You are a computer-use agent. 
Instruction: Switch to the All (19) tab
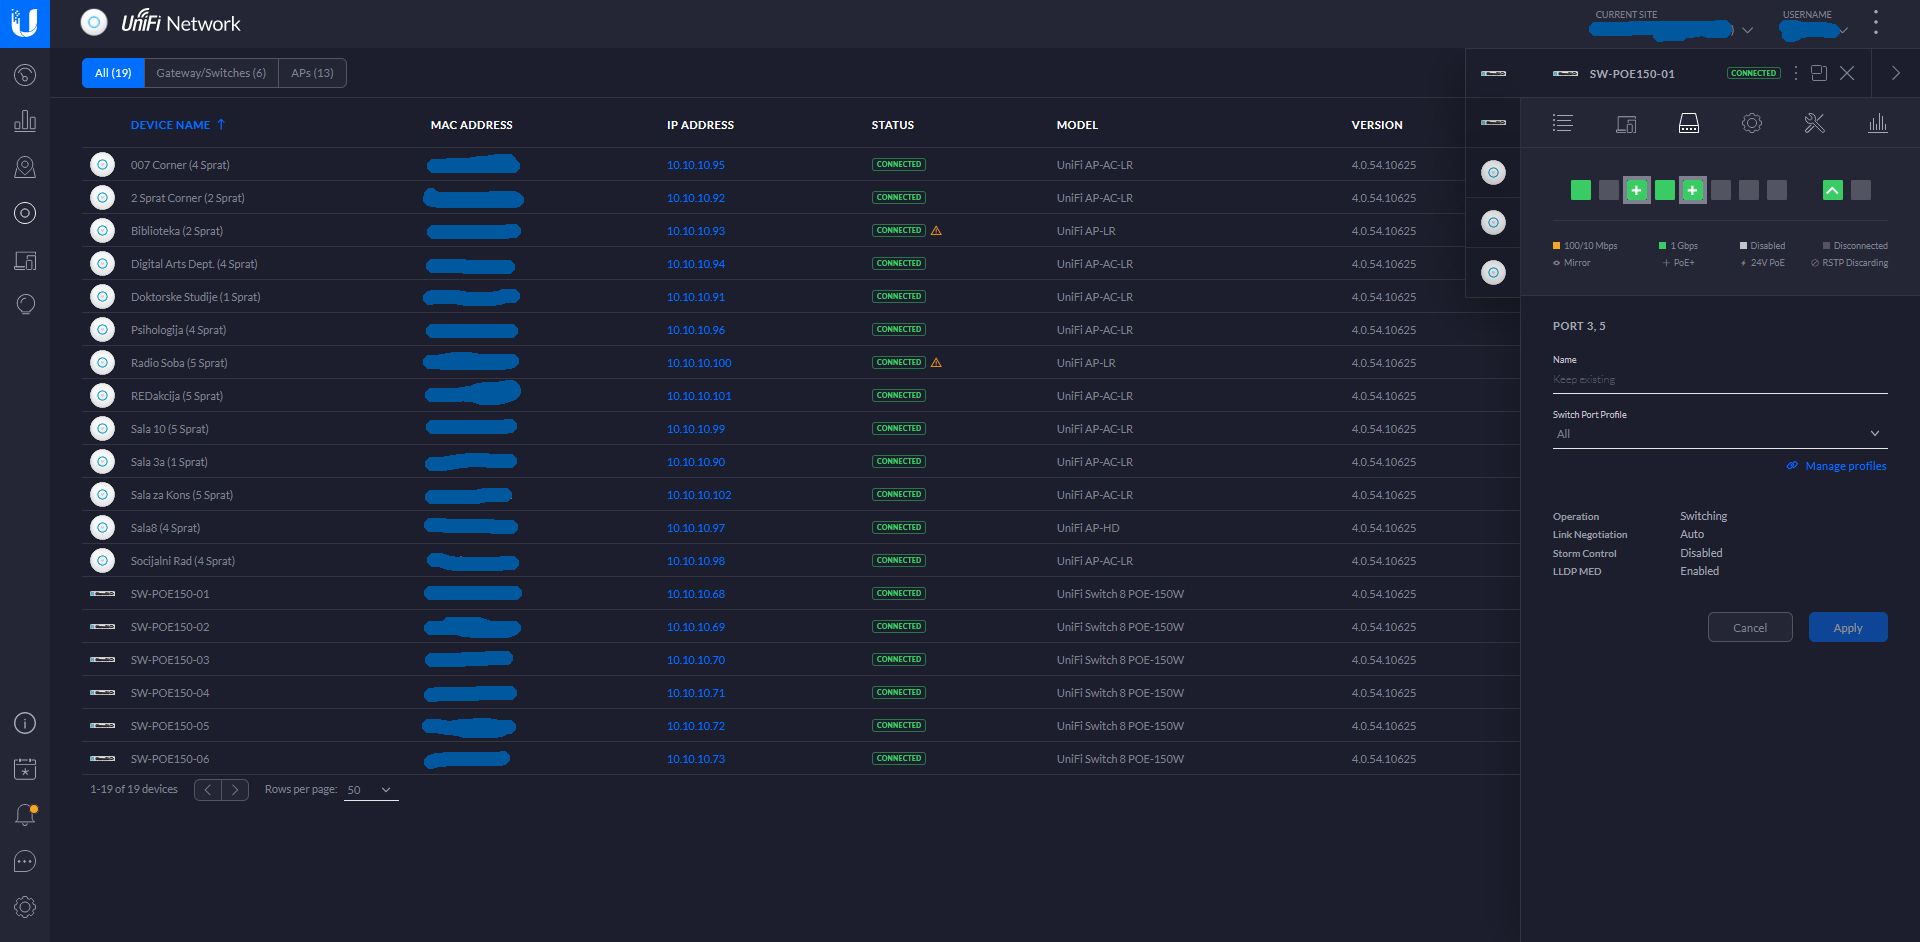click(x=113, y=73)
